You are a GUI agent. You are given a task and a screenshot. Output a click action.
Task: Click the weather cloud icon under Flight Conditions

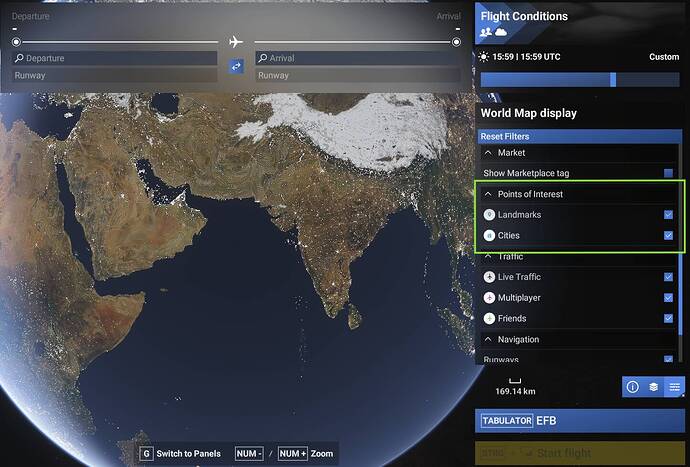point(501,32)
